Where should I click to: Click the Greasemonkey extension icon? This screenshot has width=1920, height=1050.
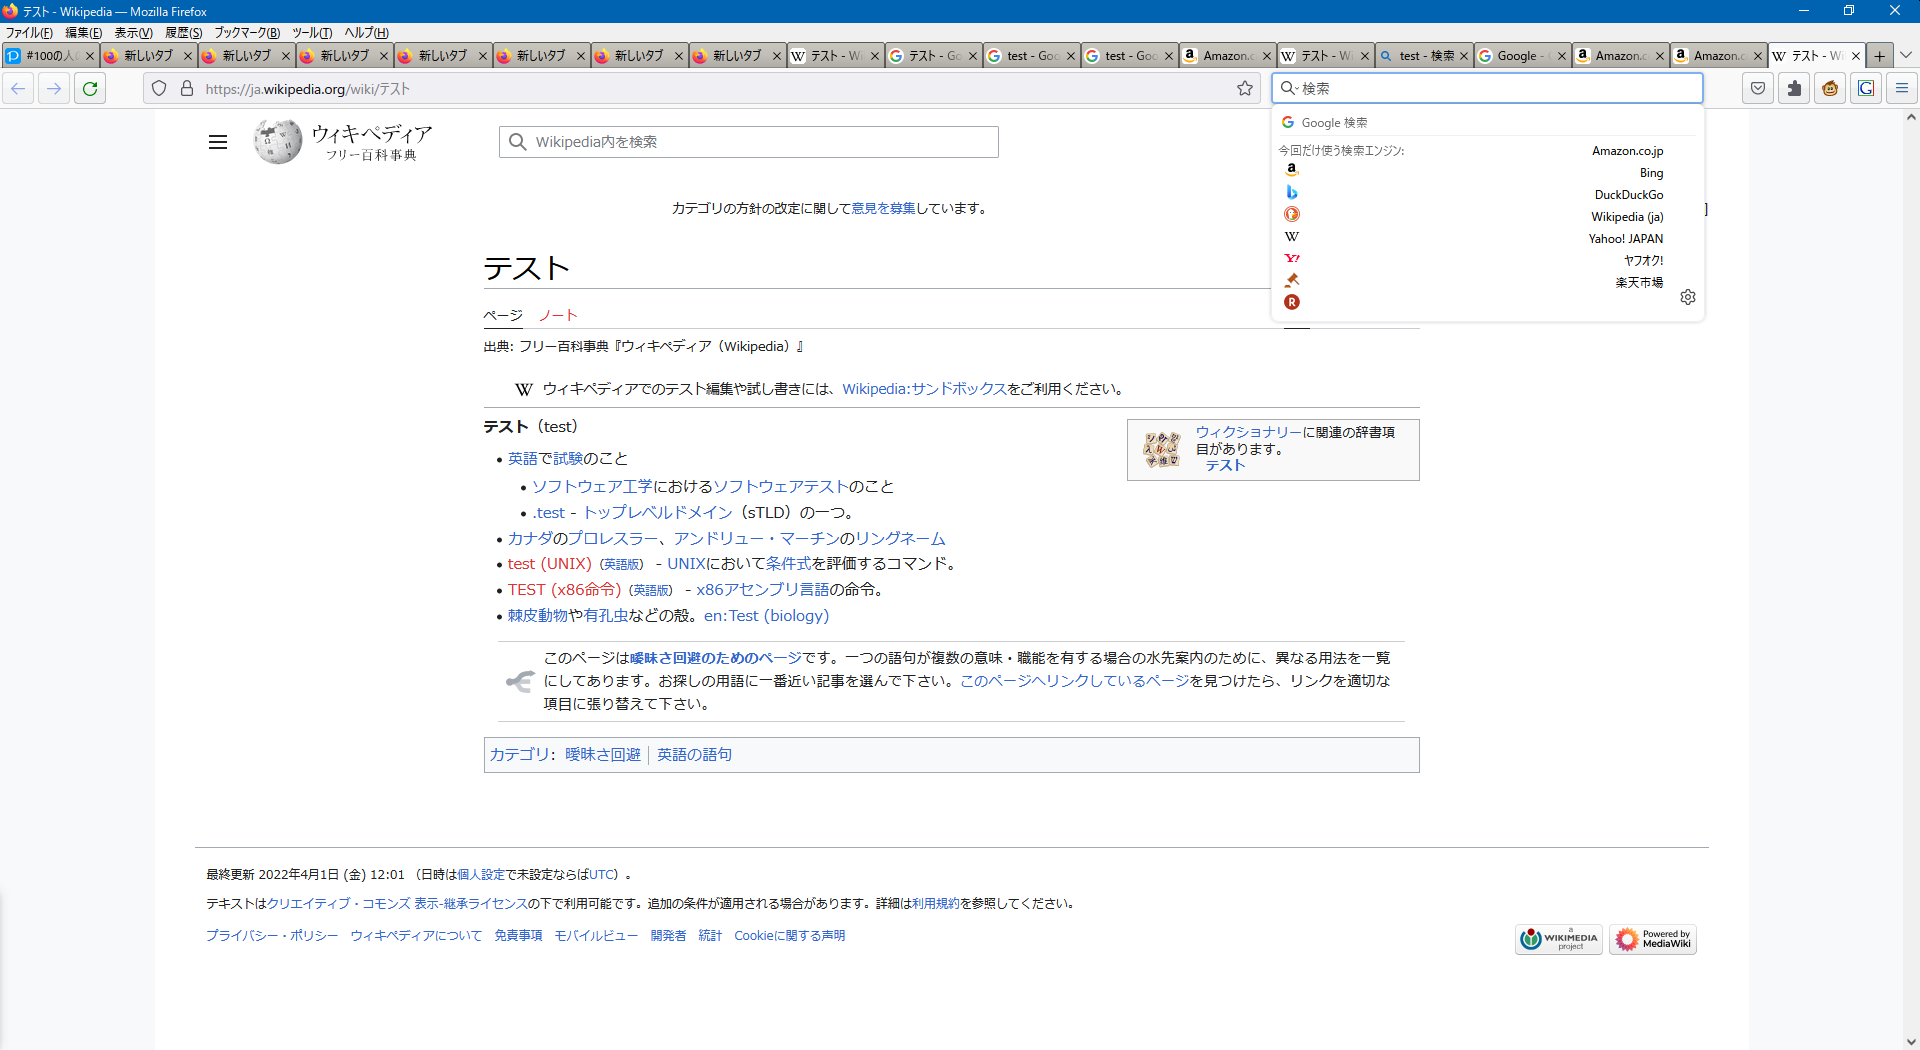tap(1829, 88)
